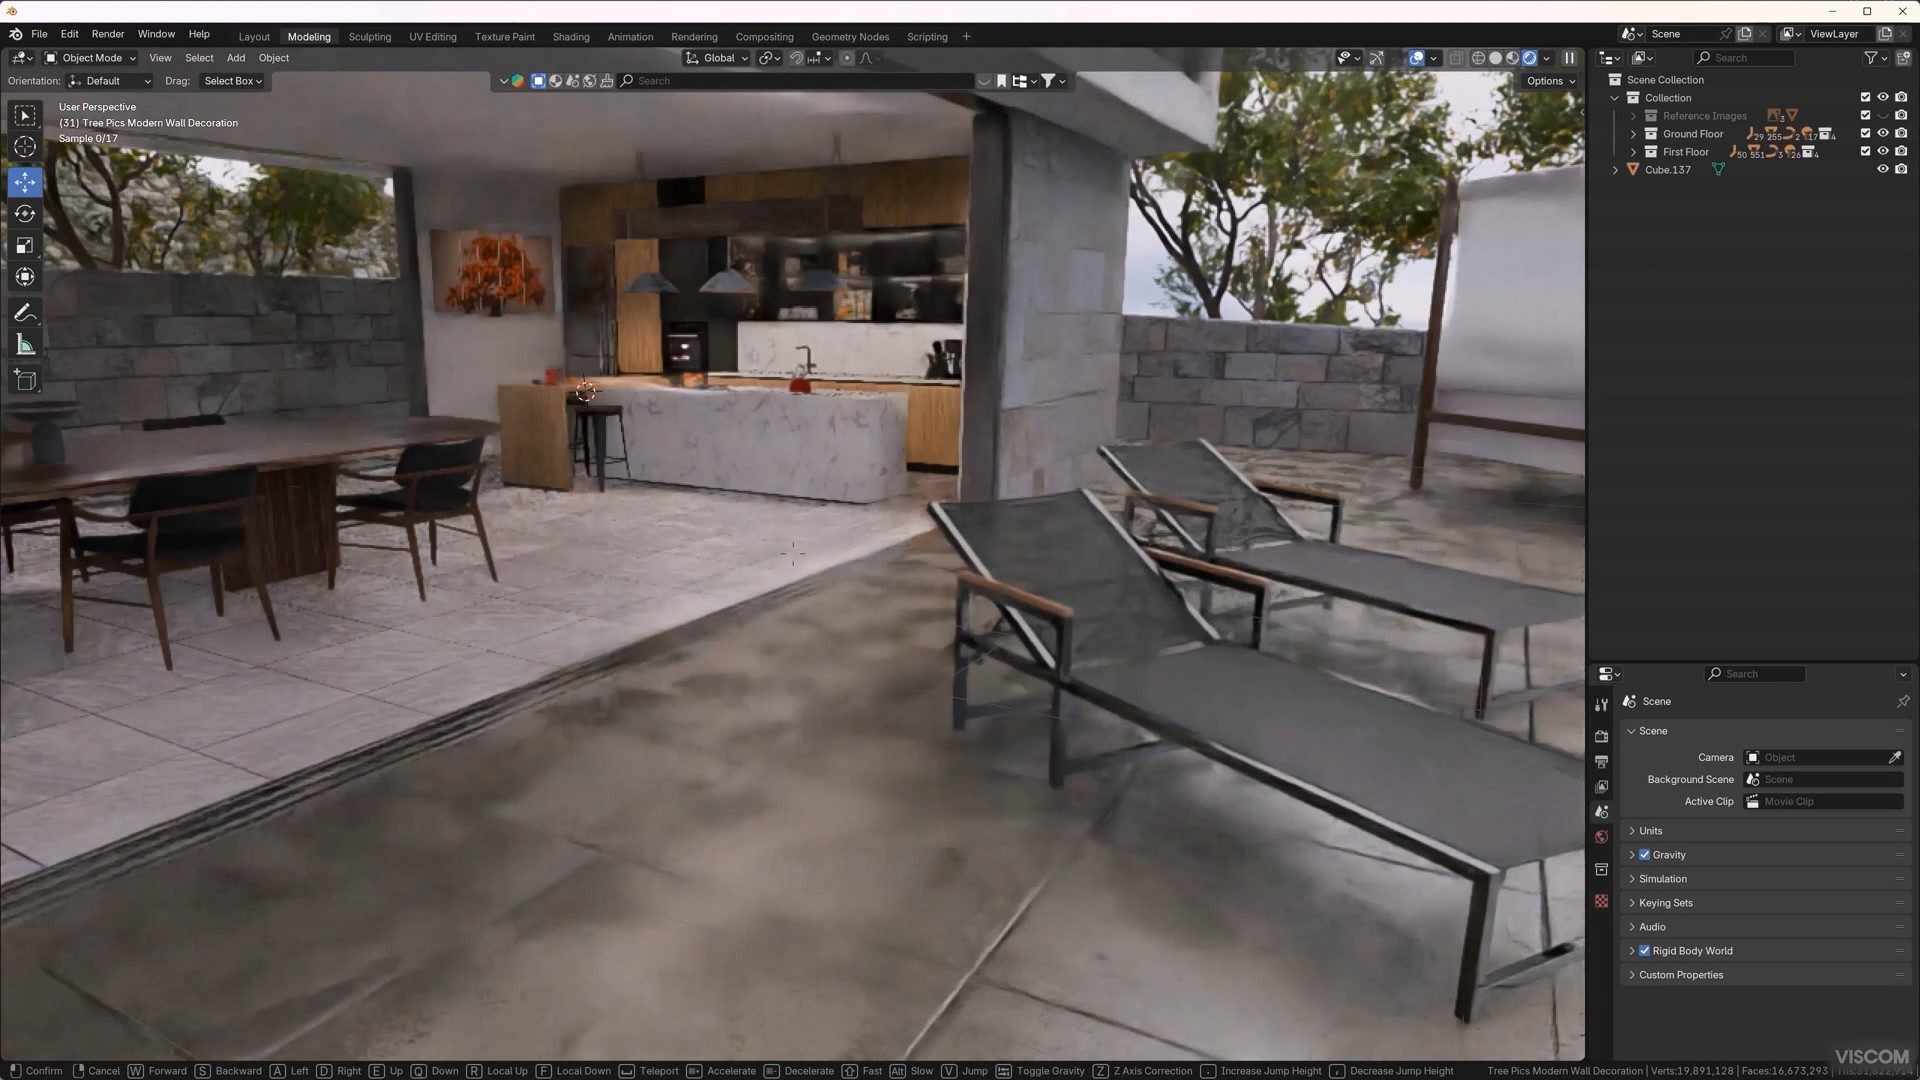
Task: Select the Rotate tool
Action: point(25,214)
